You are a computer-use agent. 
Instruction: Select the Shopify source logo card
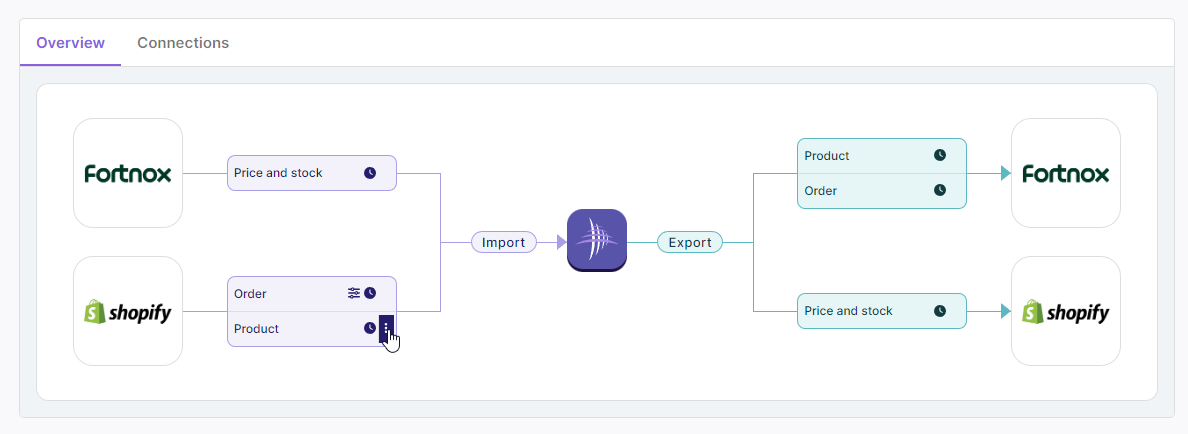point(128,311)
